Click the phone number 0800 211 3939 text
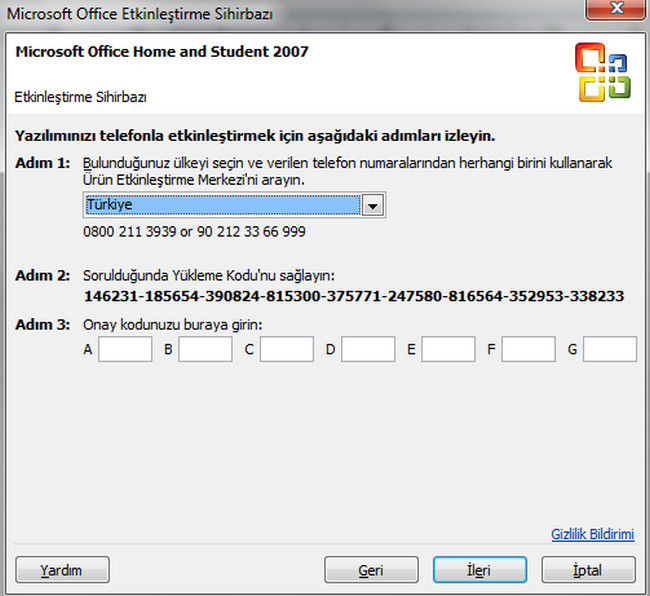This screenshot has height=596, width=650. [x=130, y=231]
